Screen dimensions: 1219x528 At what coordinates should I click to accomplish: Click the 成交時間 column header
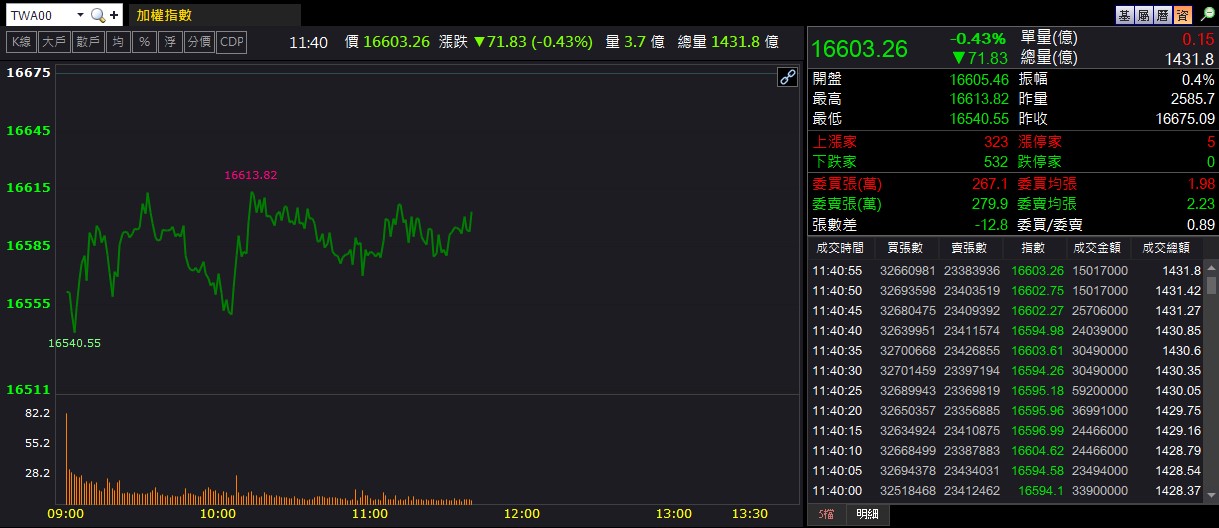[x=840, y=248]
